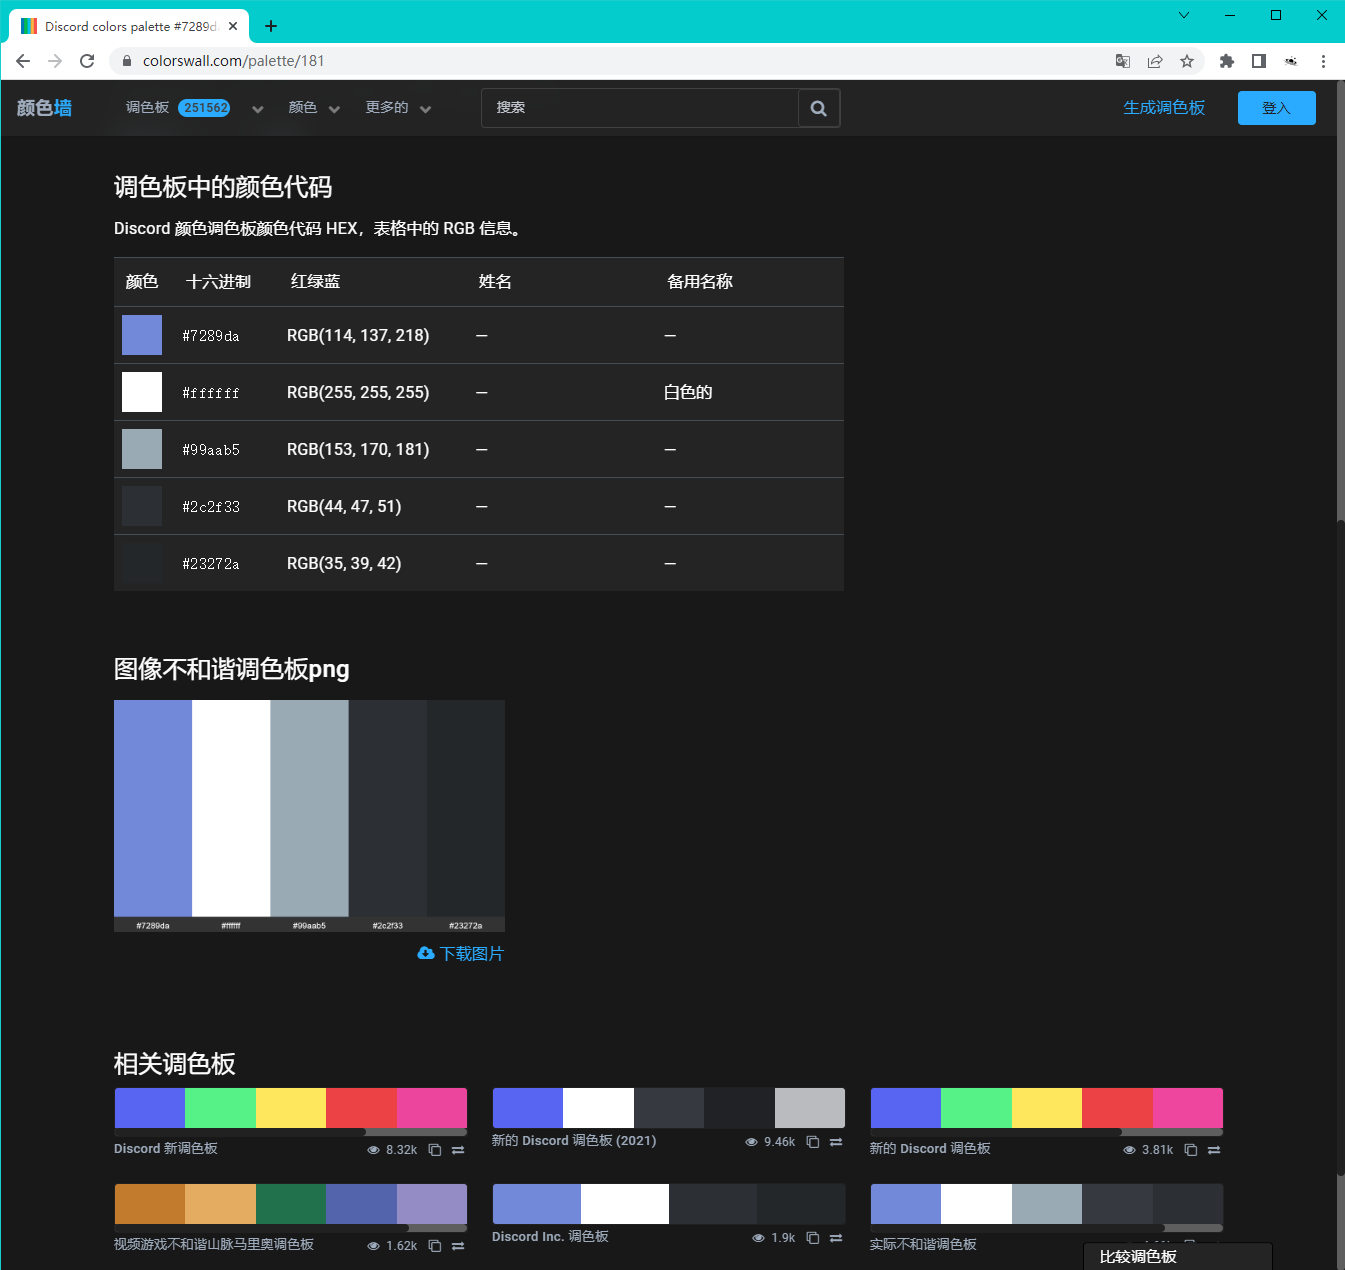Click the search magnifier icon button

818,108
